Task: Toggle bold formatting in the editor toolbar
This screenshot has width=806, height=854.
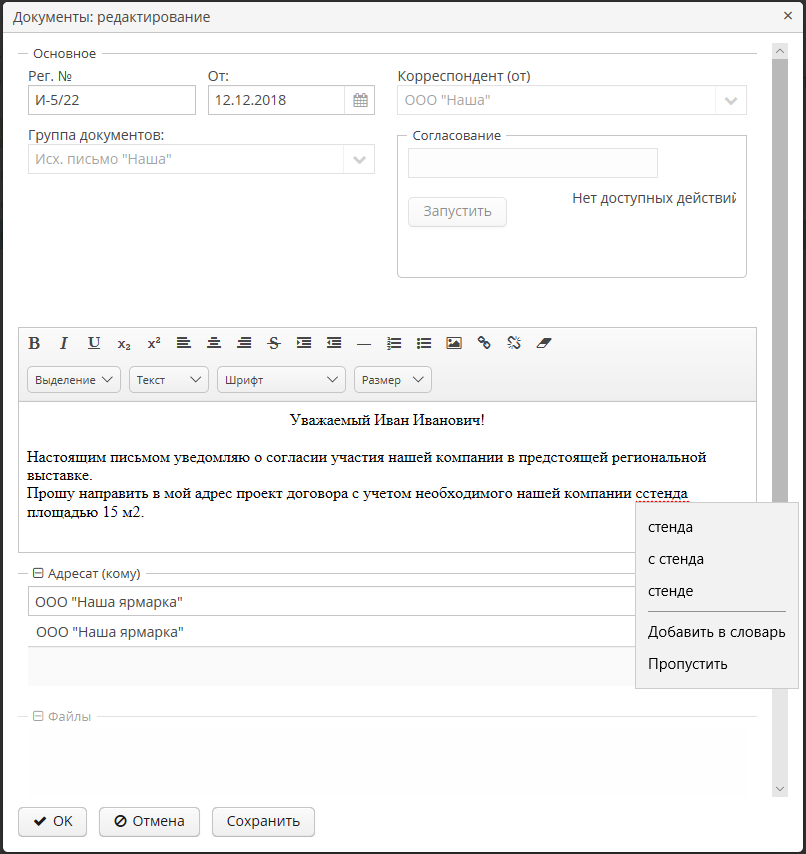Action: coord(34,343)
